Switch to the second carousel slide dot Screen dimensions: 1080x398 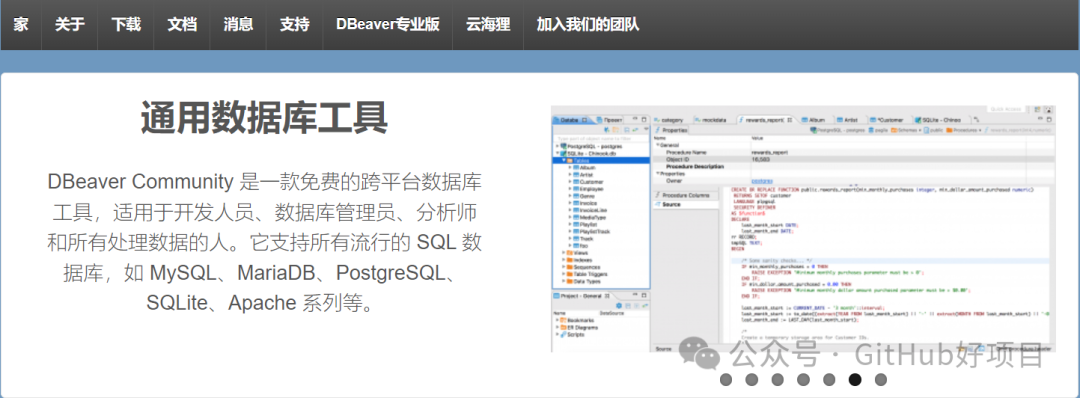pyautogui.click(x=751, y=379)
